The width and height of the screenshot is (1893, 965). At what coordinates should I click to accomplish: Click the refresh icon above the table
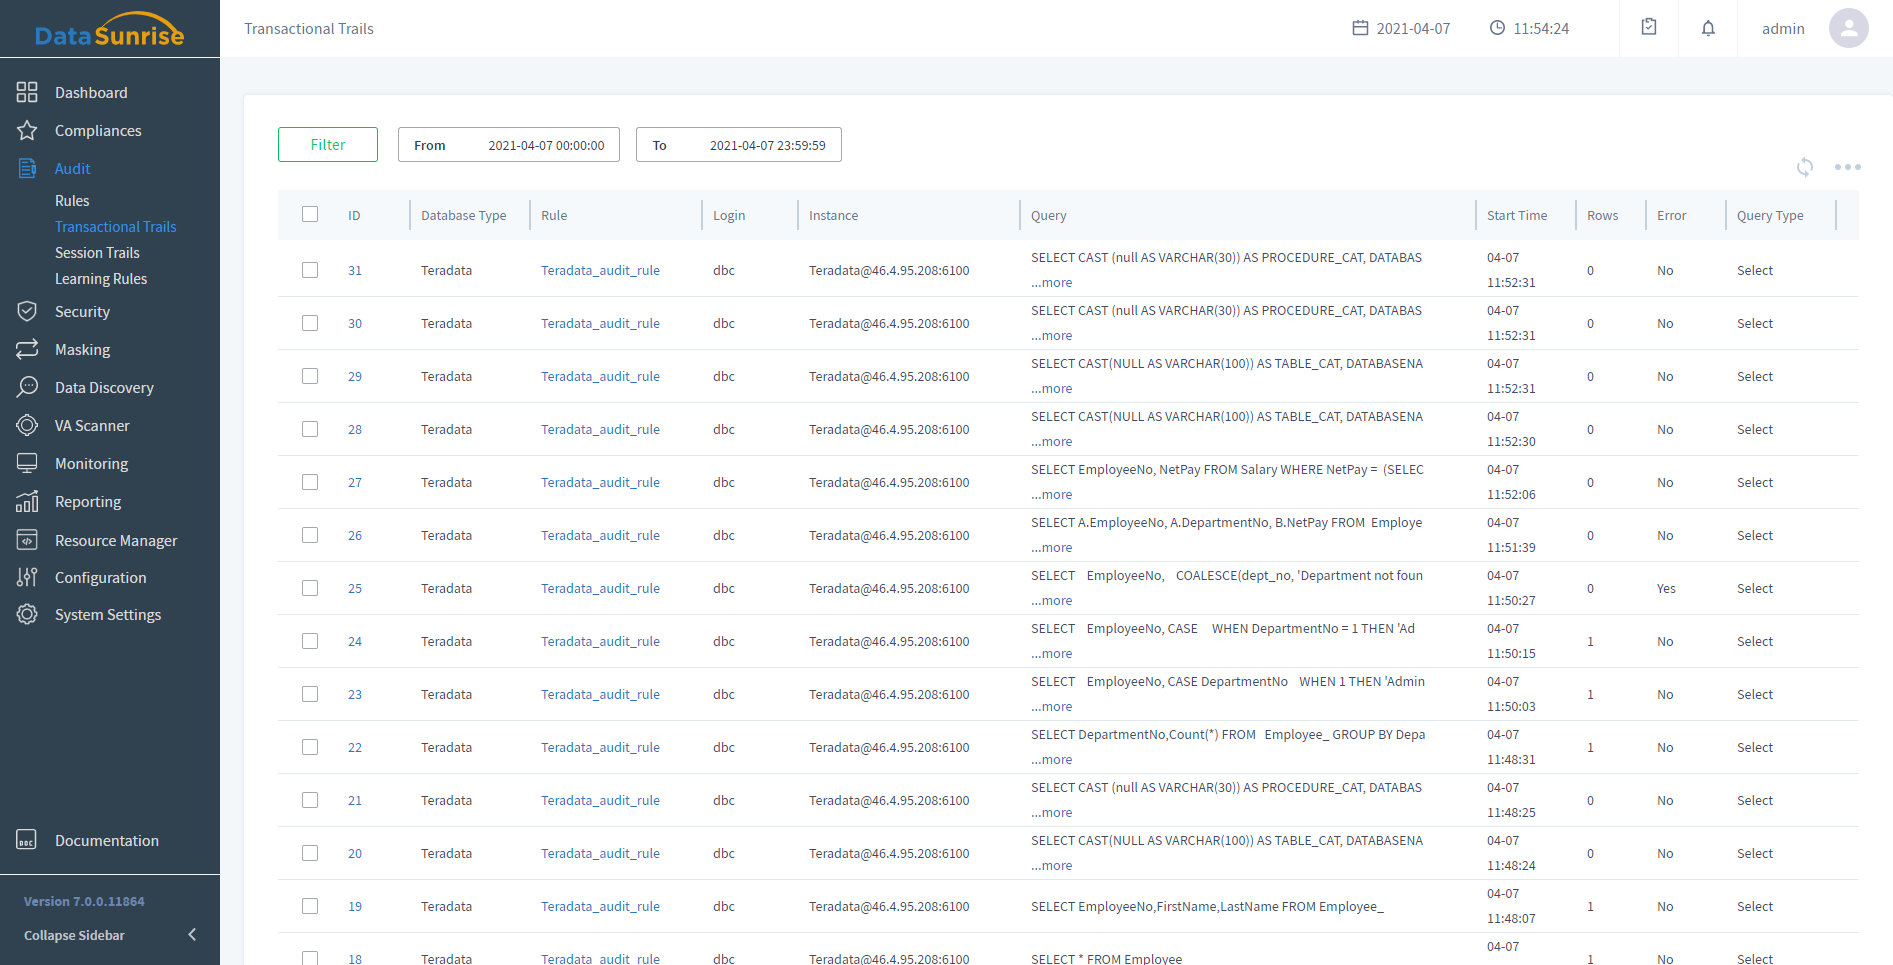tap(1804, 167)
